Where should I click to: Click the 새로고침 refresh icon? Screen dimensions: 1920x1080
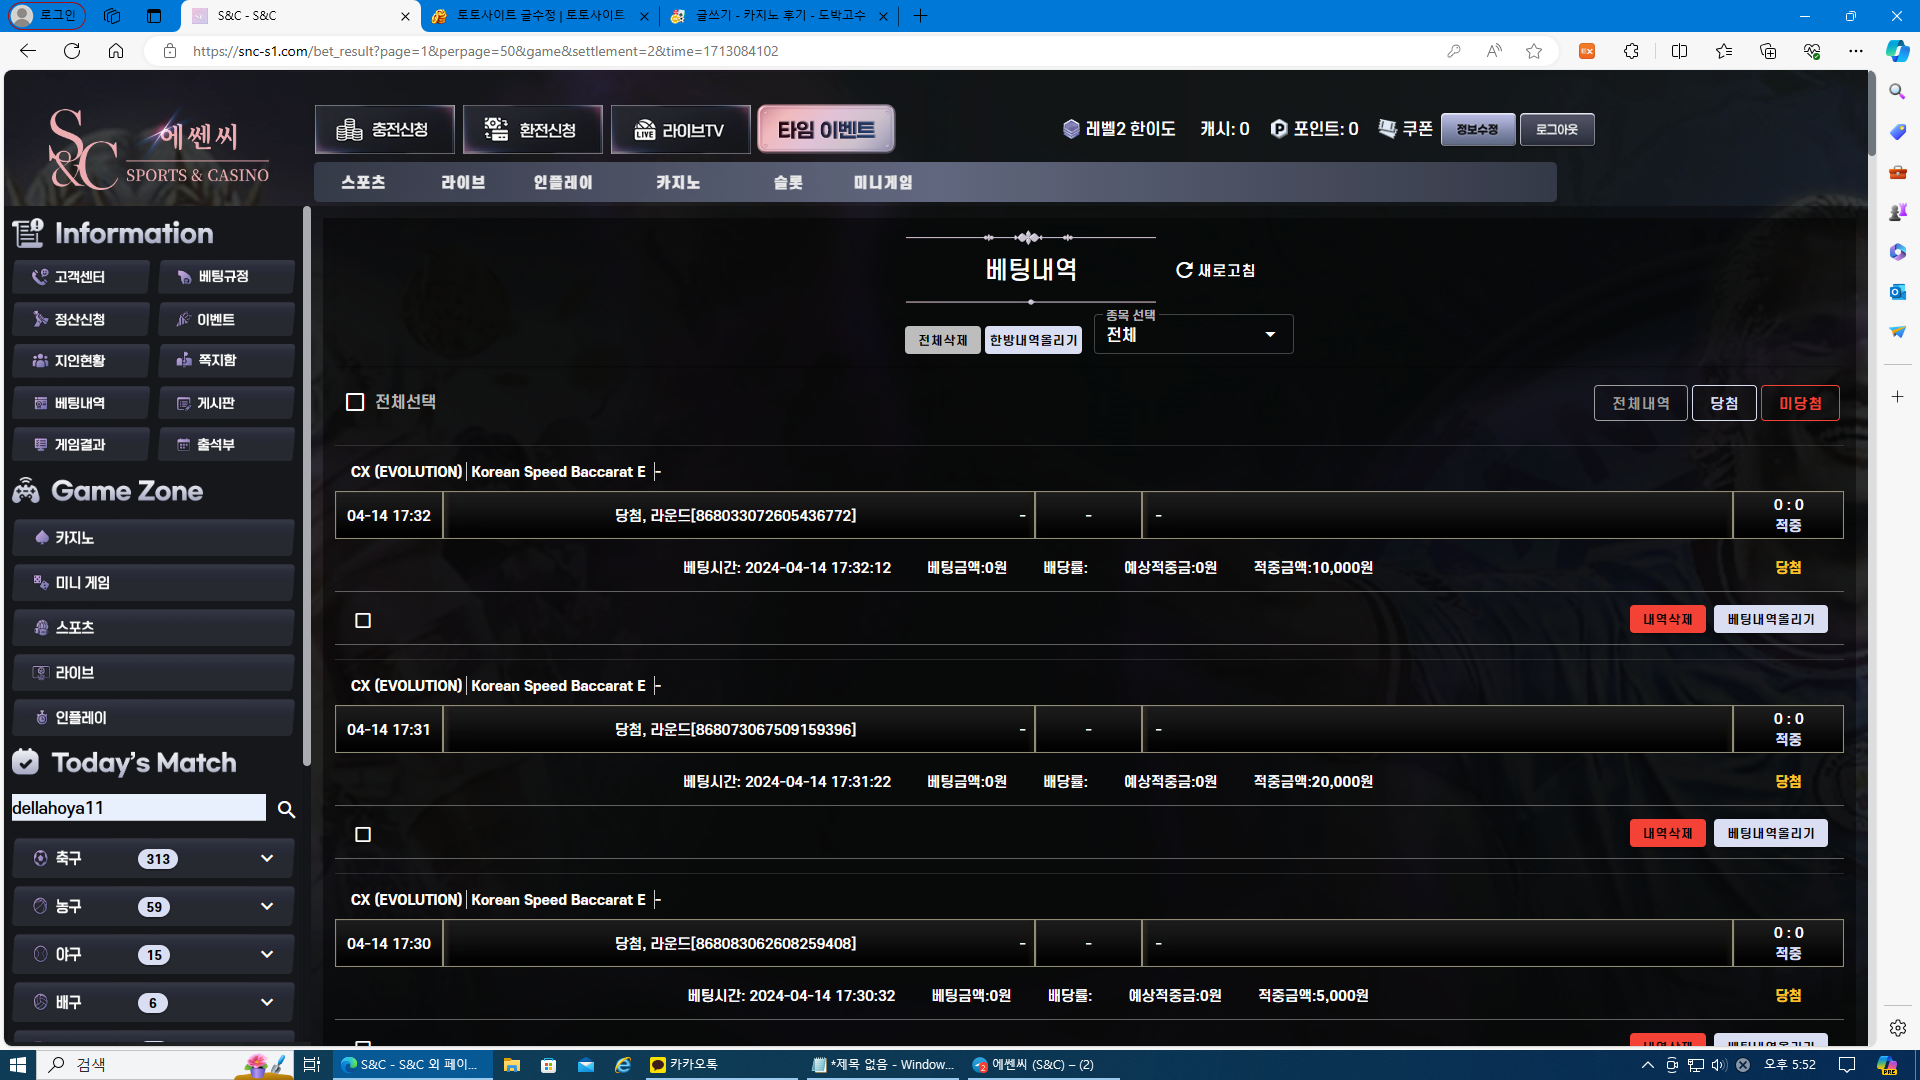(1184, 270)
